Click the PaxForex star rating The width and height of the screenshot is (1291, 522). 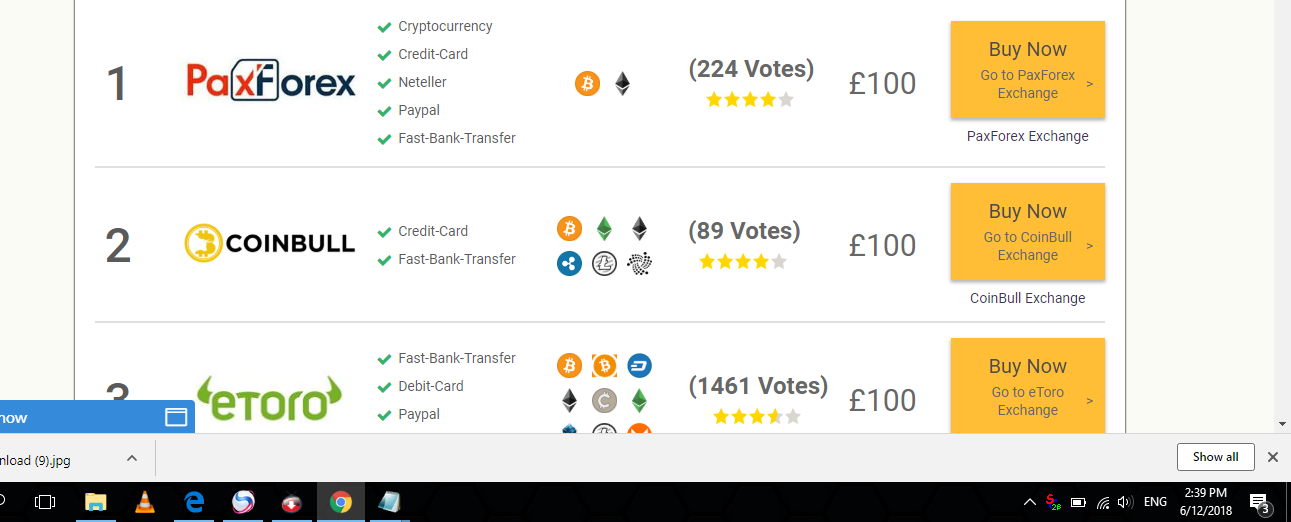(x=750, y=100)
